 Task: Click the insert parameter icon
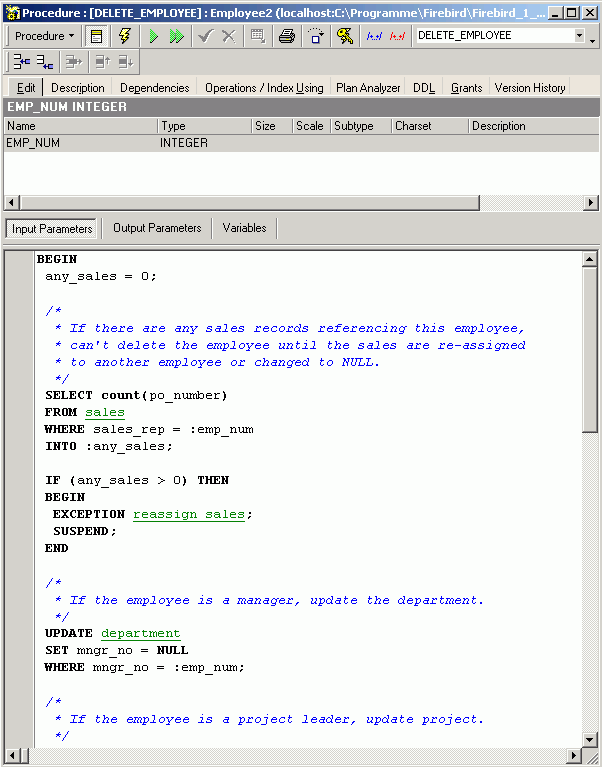pos(21,62)
